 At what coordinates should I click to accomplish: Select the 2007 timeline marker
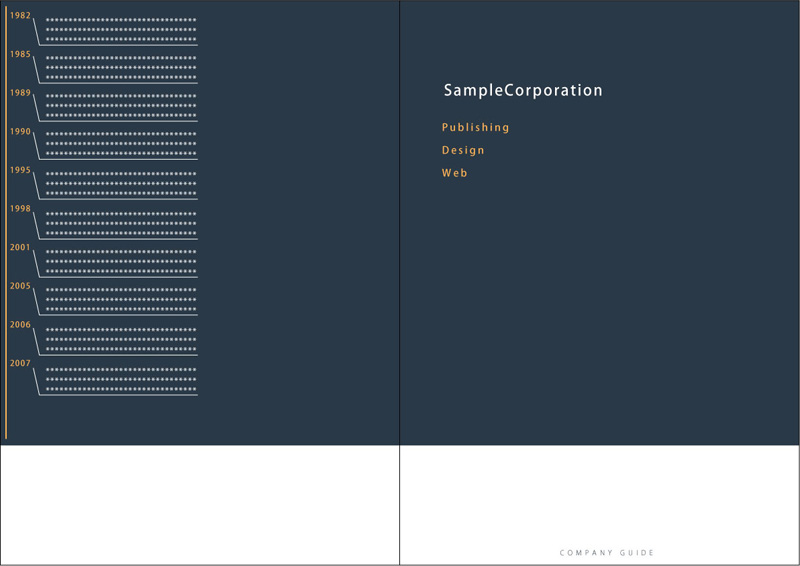point(20,363)
